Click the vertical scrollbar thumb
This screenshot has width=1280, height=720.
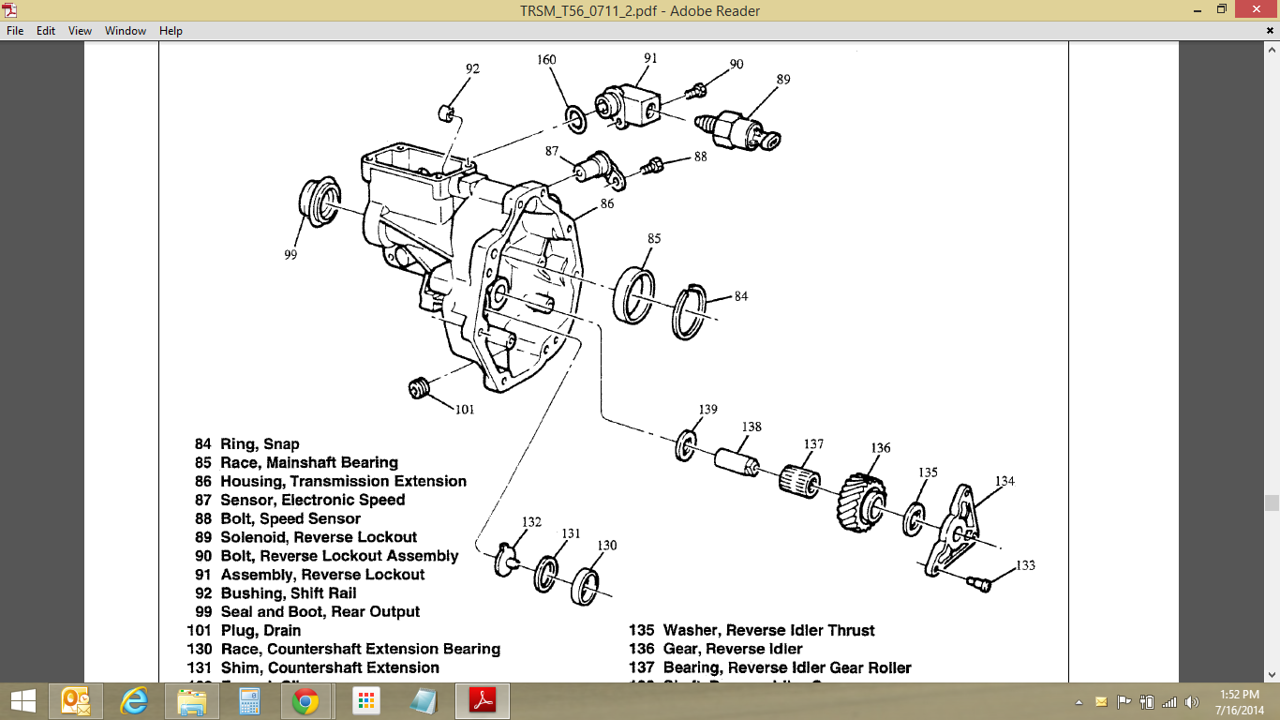pos(1271,503)
